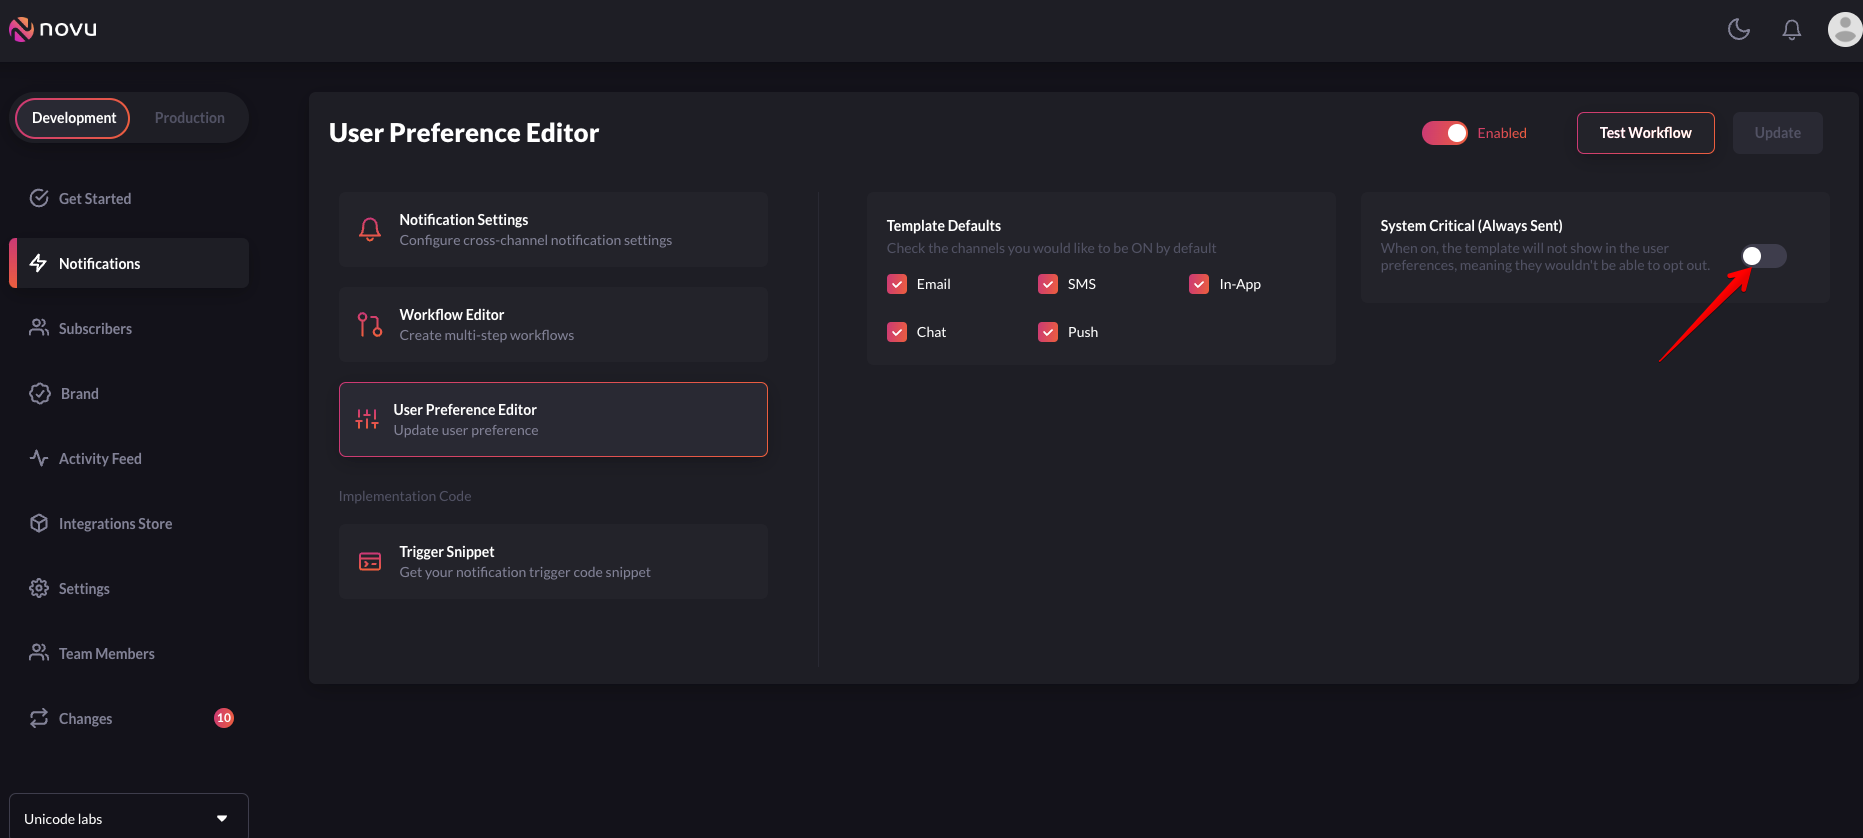
Task: Click the Subscribers people icon
Action: coord(39,328)
